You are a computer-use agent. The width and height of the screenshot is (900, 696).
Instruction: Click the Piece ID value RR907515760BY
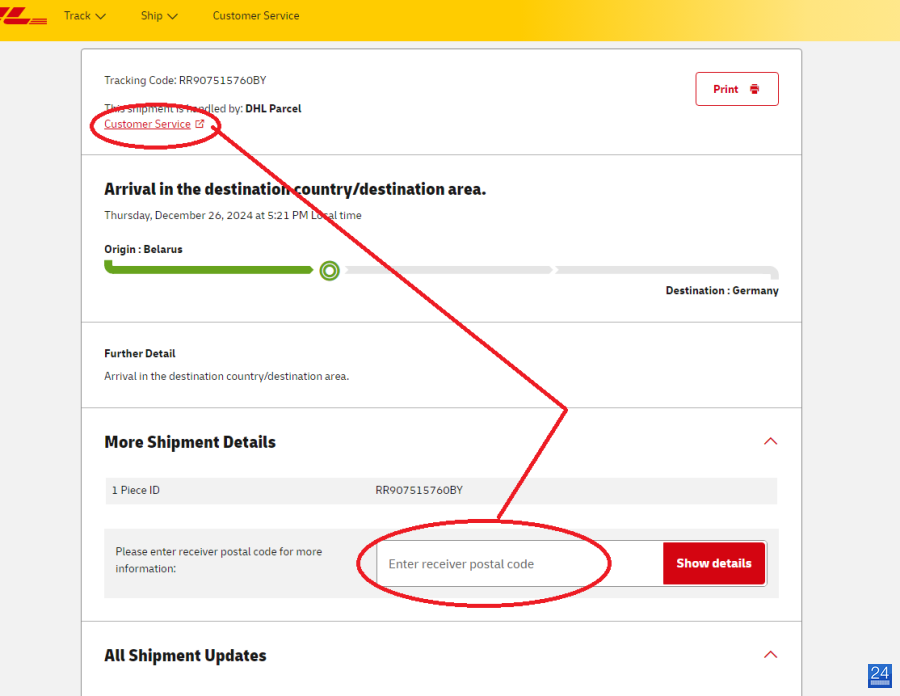[x=419, y=491]
